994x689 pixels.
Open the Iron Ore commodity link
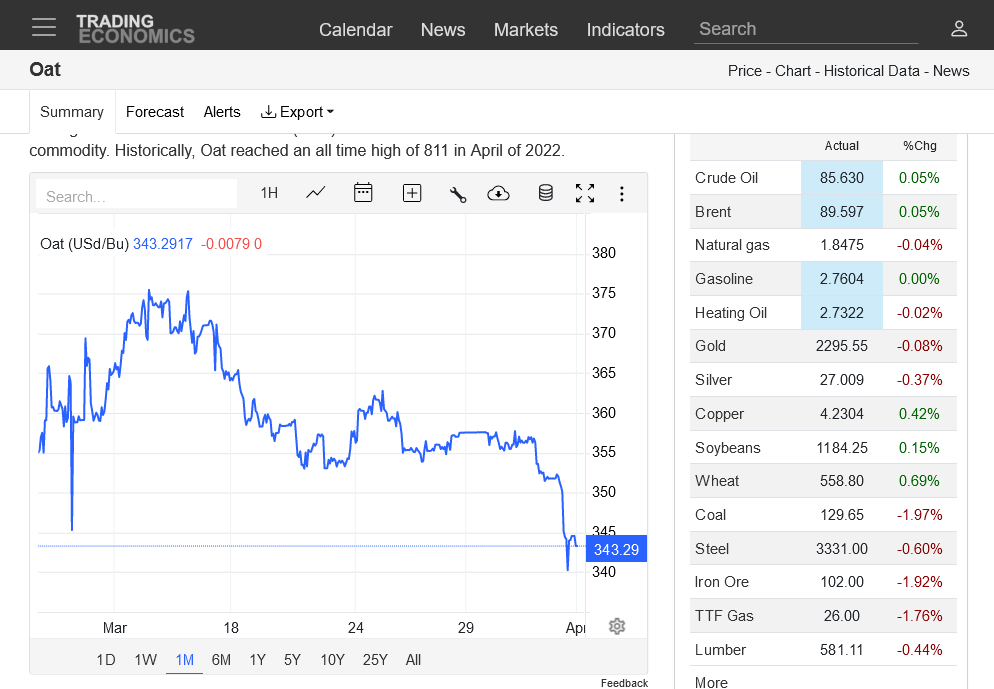(x=721, y=582)
